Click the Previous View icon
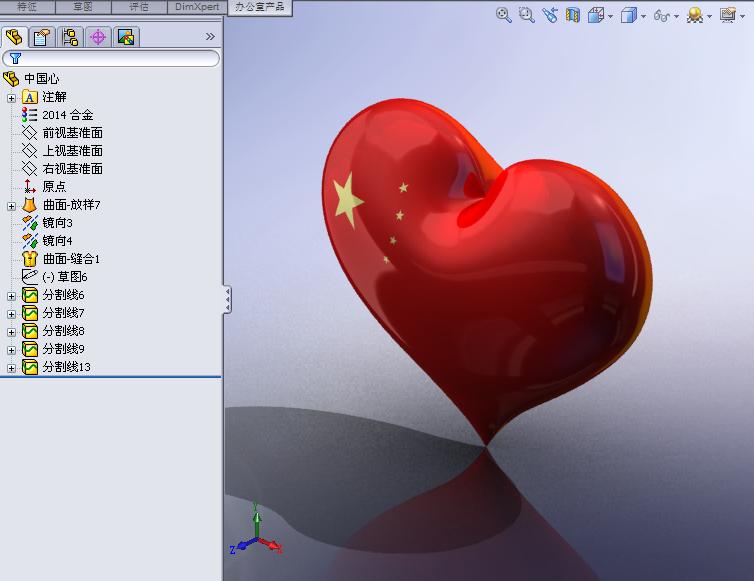Viewport: 754px width, 581px height. (x=550, y=15)
